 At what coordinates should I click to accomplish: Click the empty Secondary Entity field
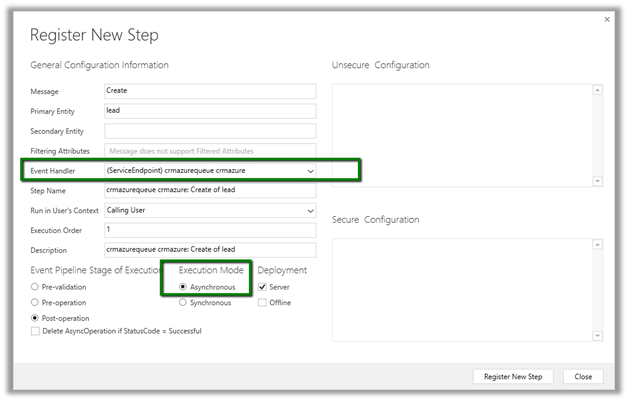[x=209, y=131]
